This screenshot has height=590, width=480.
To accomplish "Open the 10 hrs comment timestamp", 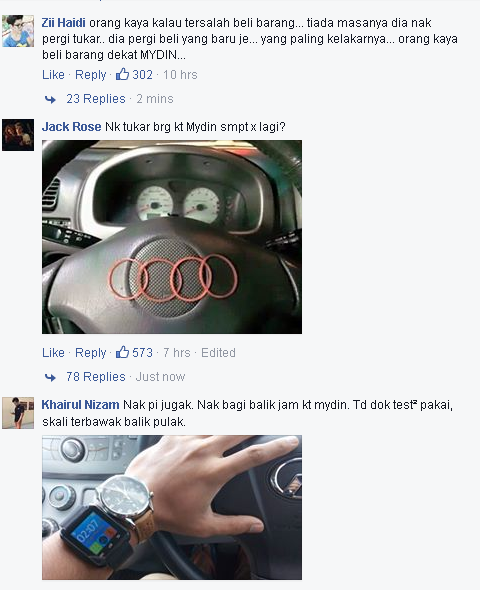I will (x=180, y=75).
